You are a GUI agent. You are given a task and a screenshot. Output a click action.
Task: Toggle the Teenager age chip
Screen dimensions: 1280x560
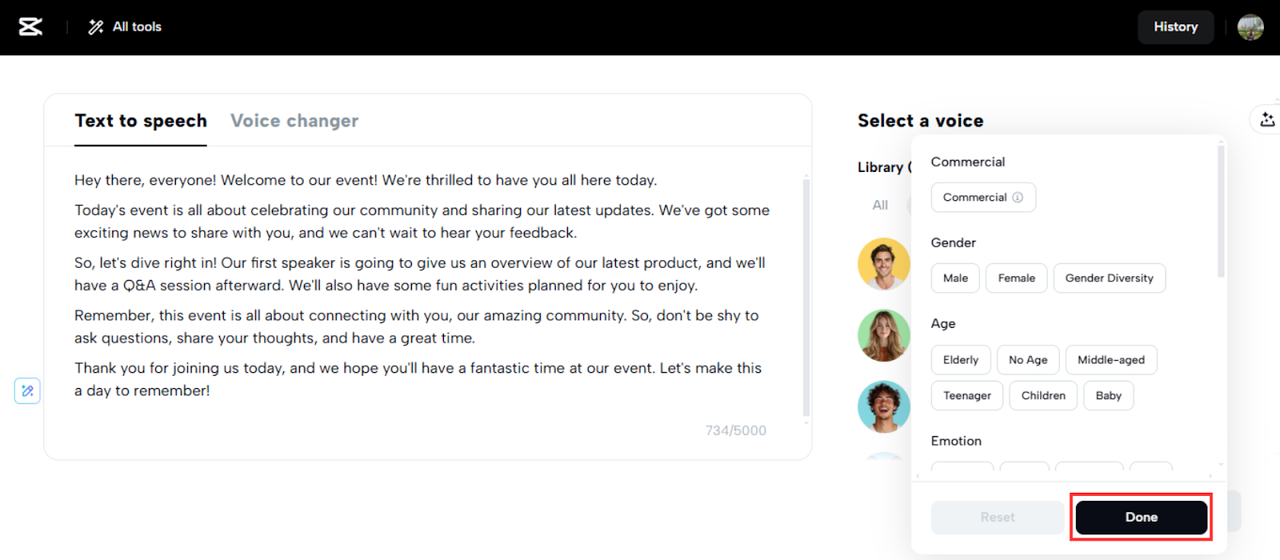click(x=967, y=396)
